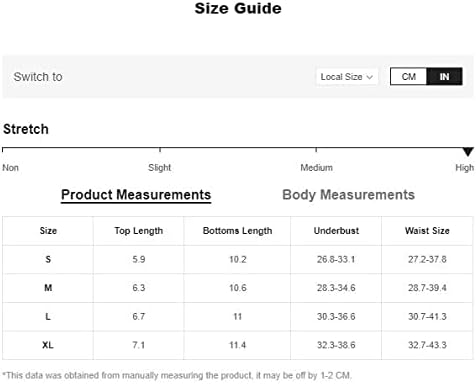Select the IN unit toggle
Image resolution: width=476 pixels, height=384 pixels.
444,77
